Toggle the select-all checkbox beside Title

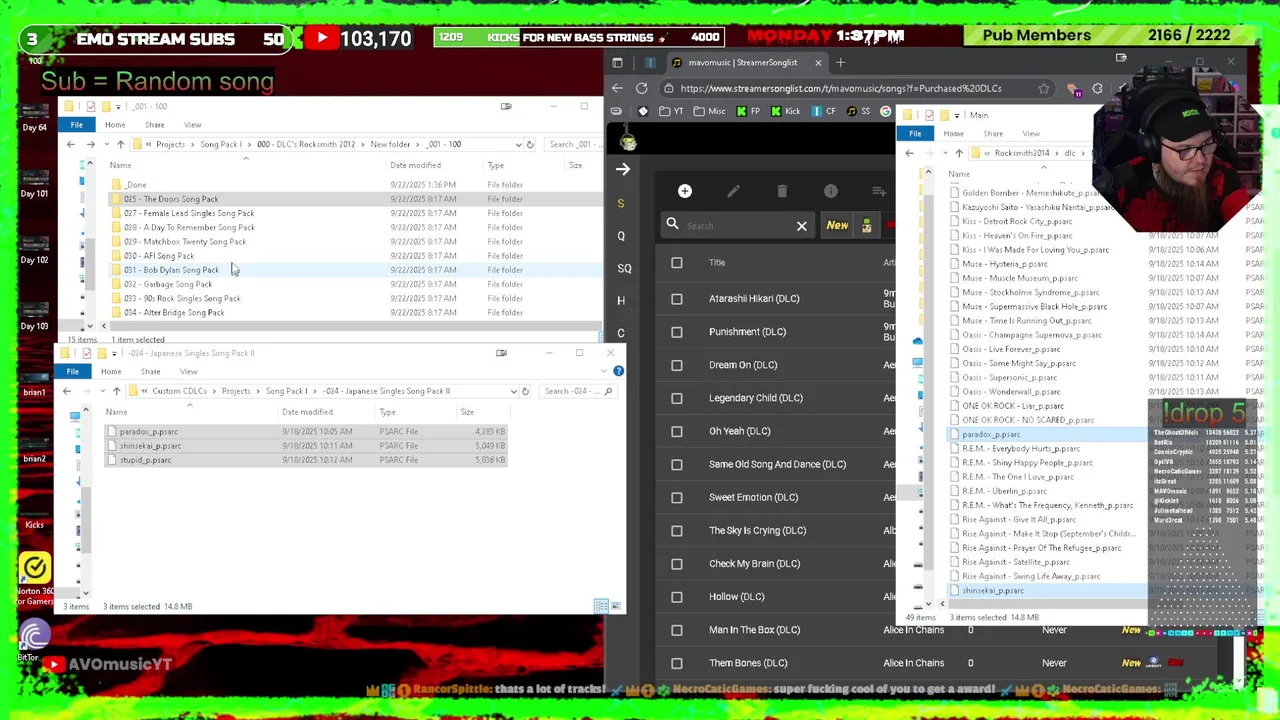[677, 263]
